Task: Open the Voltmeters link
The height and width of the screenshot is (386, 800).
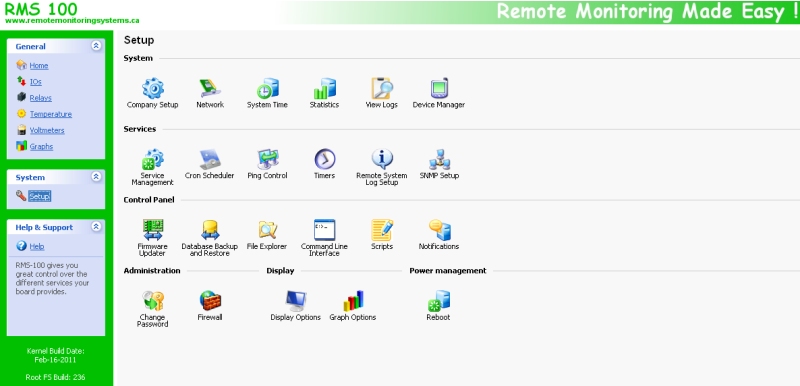Action: 47,131
